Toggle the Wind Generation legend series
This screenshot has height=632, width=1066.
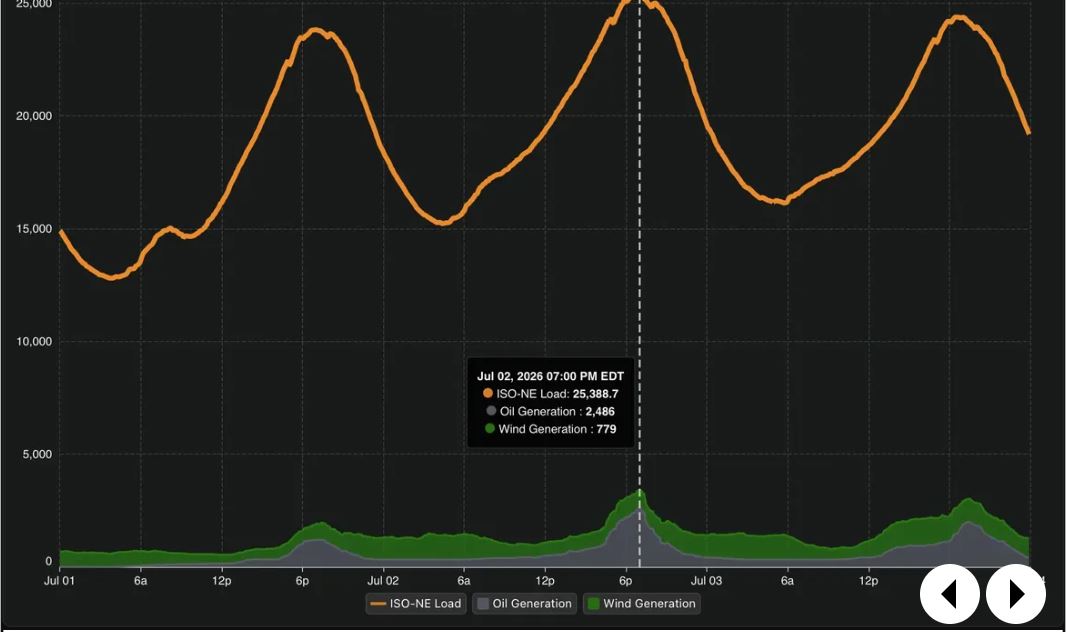click(x=642, y=603)
